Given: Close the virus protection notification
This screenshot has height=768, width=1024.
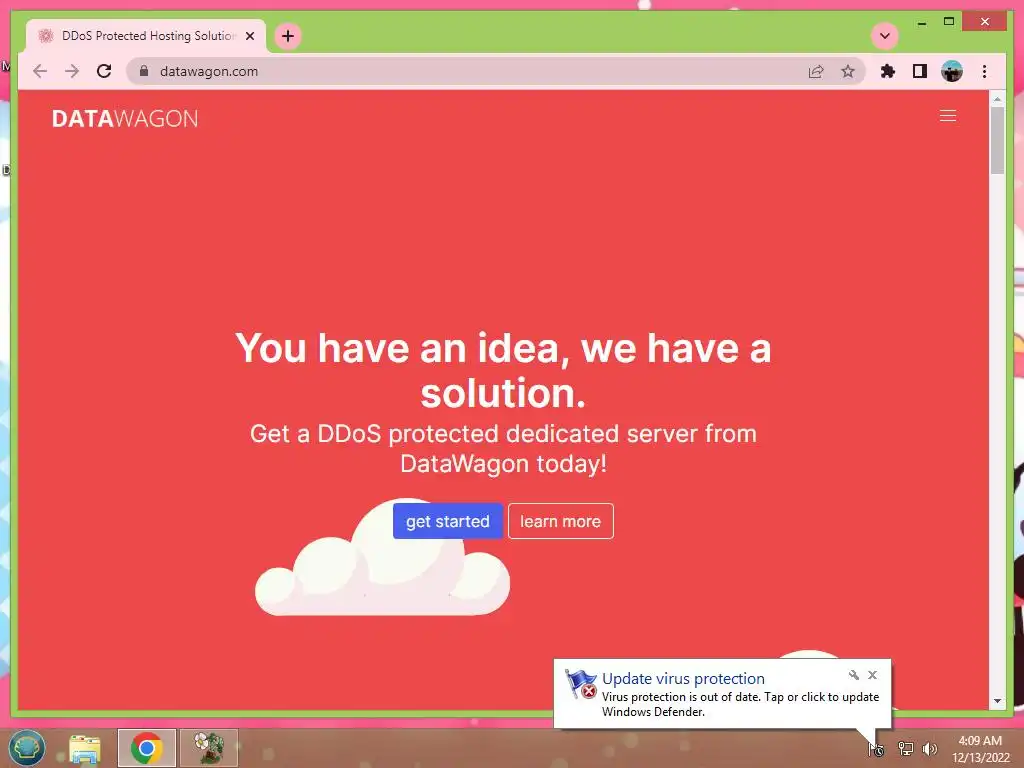Looking at the screenshot, I should [872, 675].
